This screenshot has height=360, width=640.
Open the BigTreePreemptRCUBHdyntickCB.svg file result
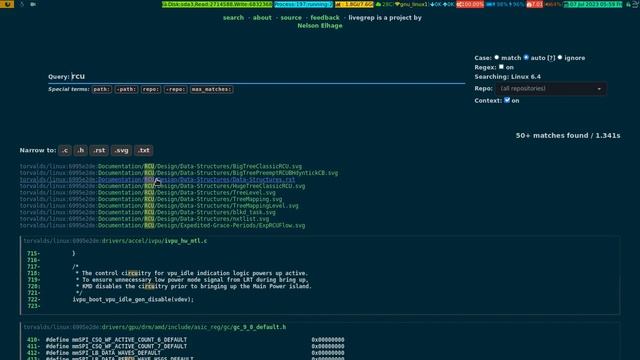tap(179, 173)
